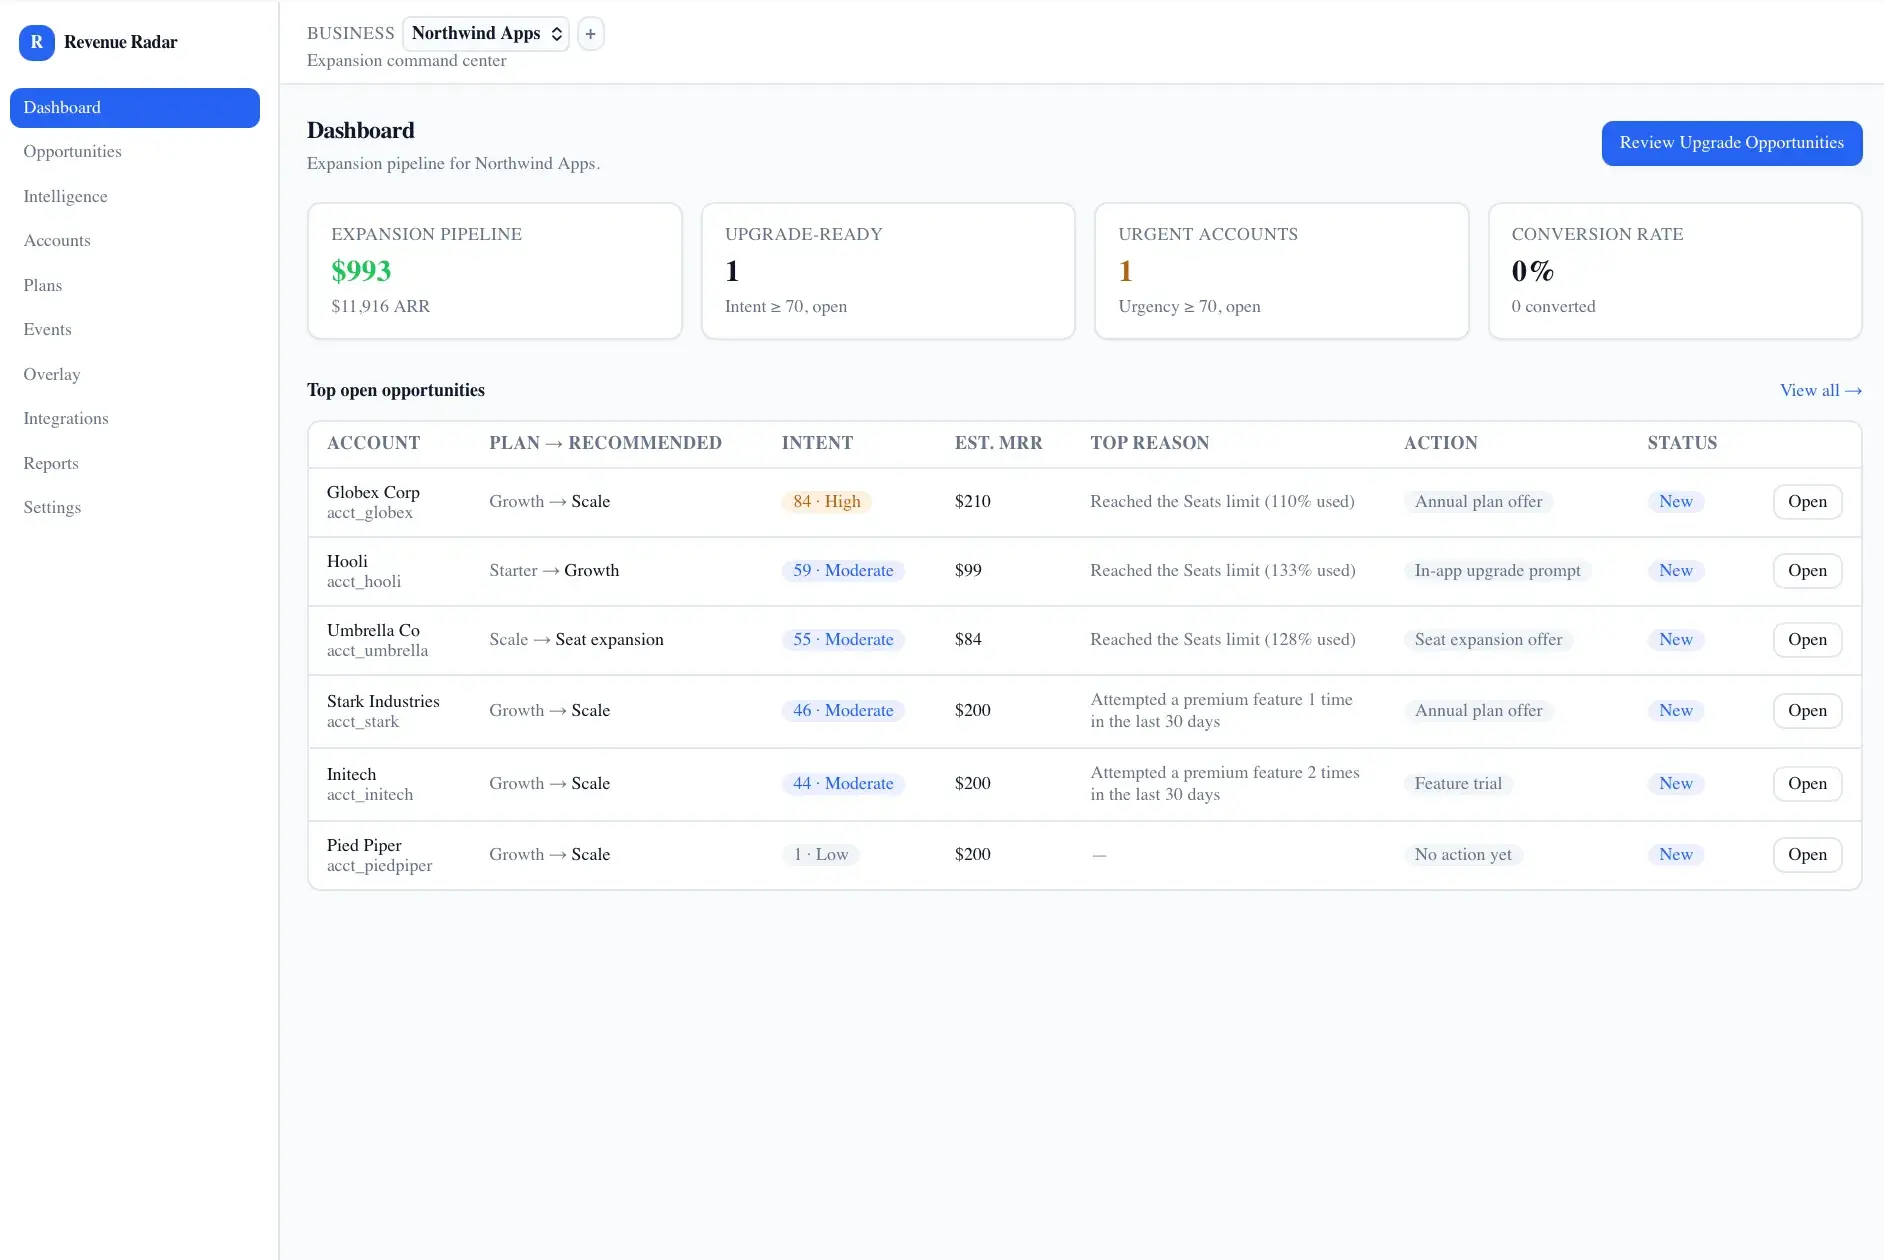This screenshot has width=1884, height=1260.
Task: Click the INTENT column header
Action: [817, 444]
